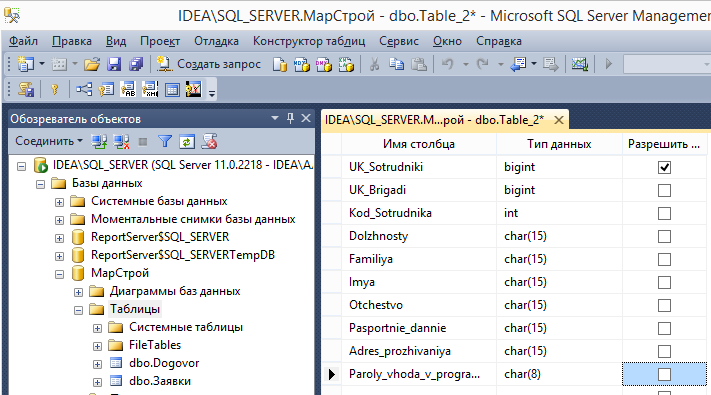Image resolution: width=711 pixels, height=395 pixels.
Task: Check allow nulls for Pasportnie_dannie
Action: (x=664, y=328)
